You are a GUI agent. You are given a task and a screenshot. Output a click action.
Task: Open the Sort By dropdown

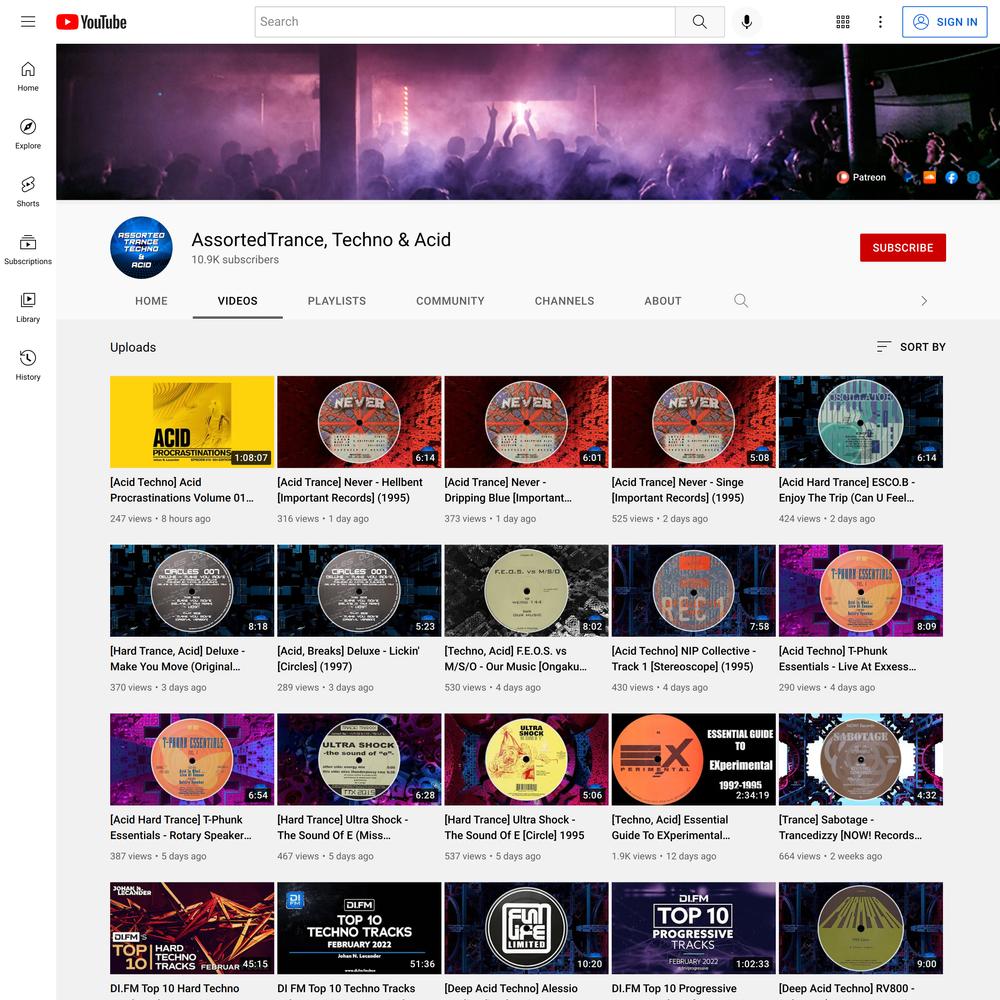pos(911,347)
